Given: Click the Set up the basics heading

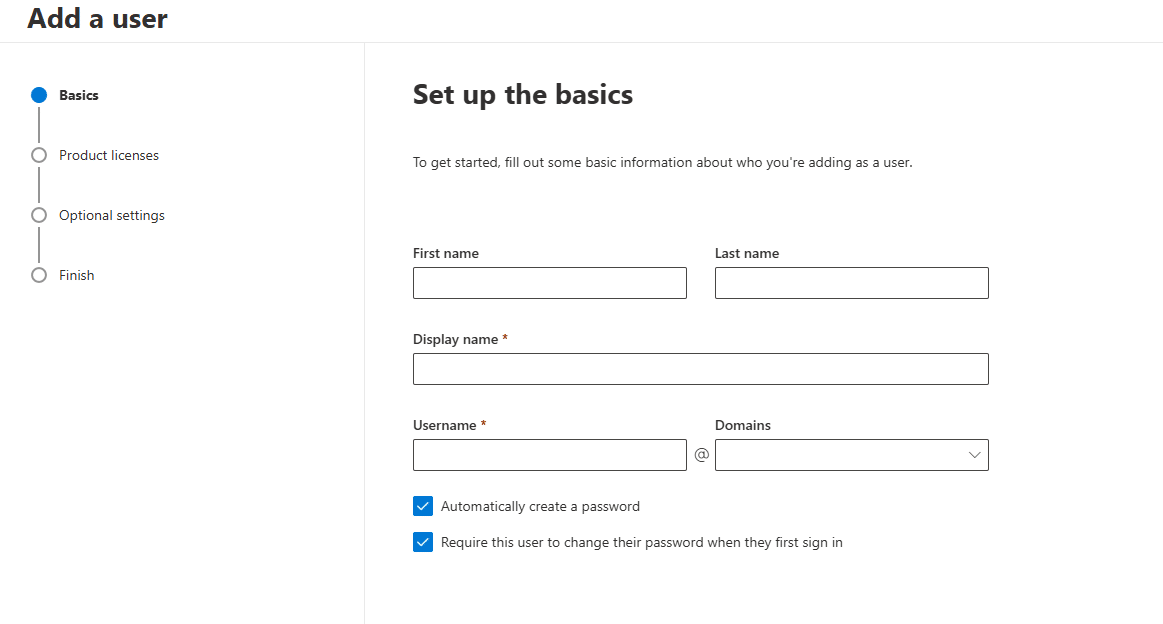Looking at the screenshot, I should point(523,95).
